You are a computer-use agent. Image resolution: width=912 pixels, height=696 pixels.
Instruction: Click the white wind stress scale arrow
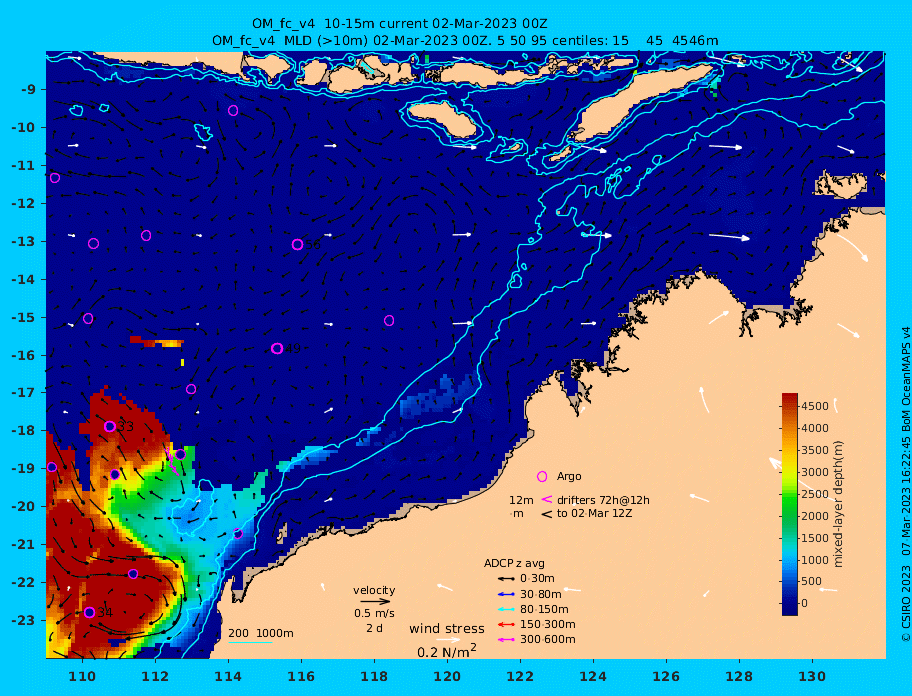(448, 640)
